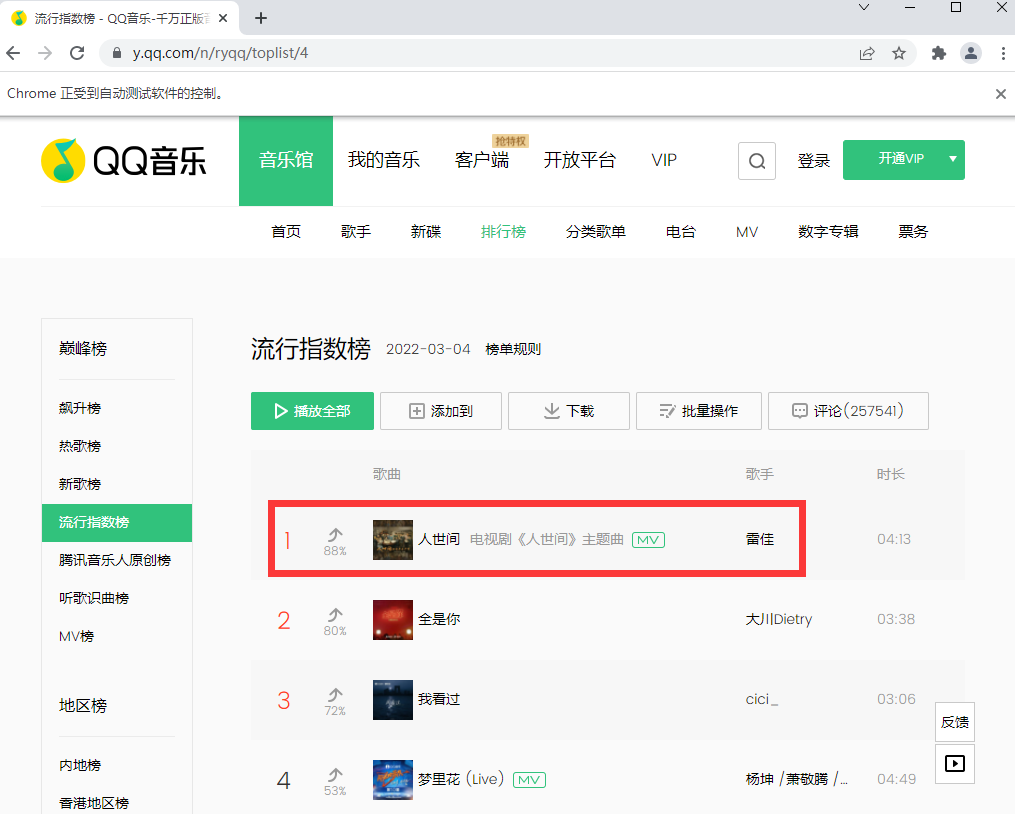Open the 腾讯音乐人原创榜 chart

[x=115, y=560]
